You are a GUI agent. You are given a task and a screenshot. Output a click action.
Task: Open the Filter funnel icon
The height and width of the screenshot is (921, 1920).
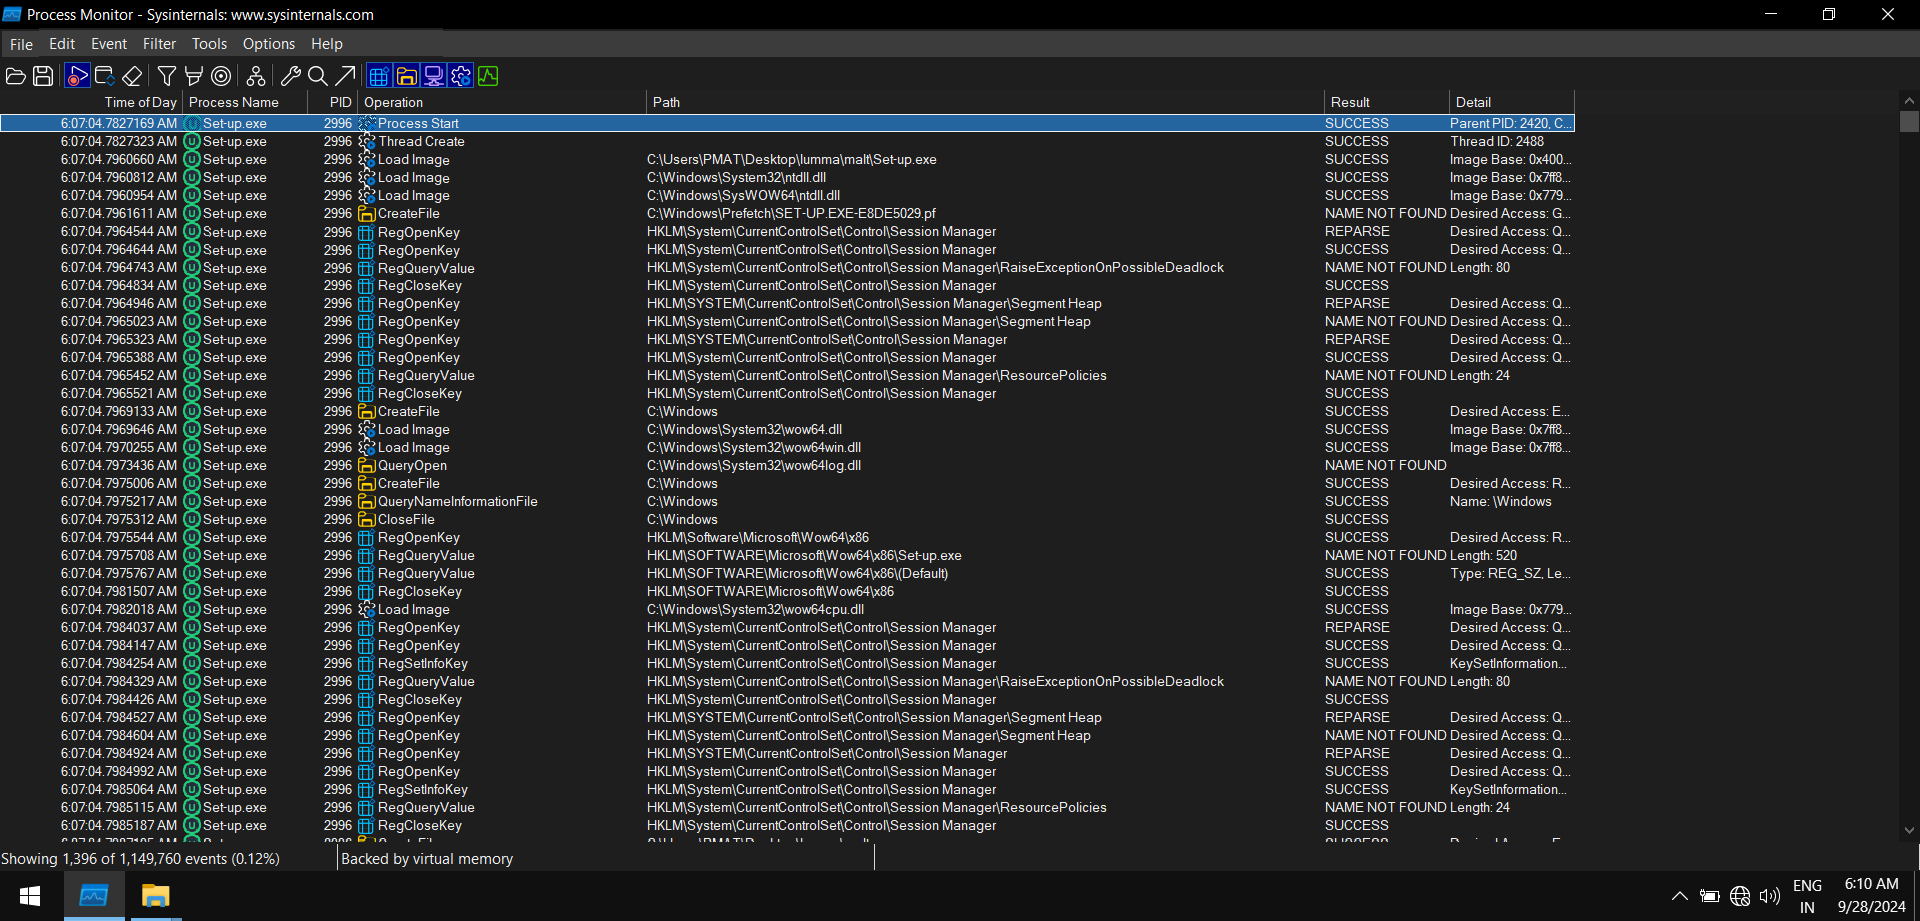[x=167, y=76]
